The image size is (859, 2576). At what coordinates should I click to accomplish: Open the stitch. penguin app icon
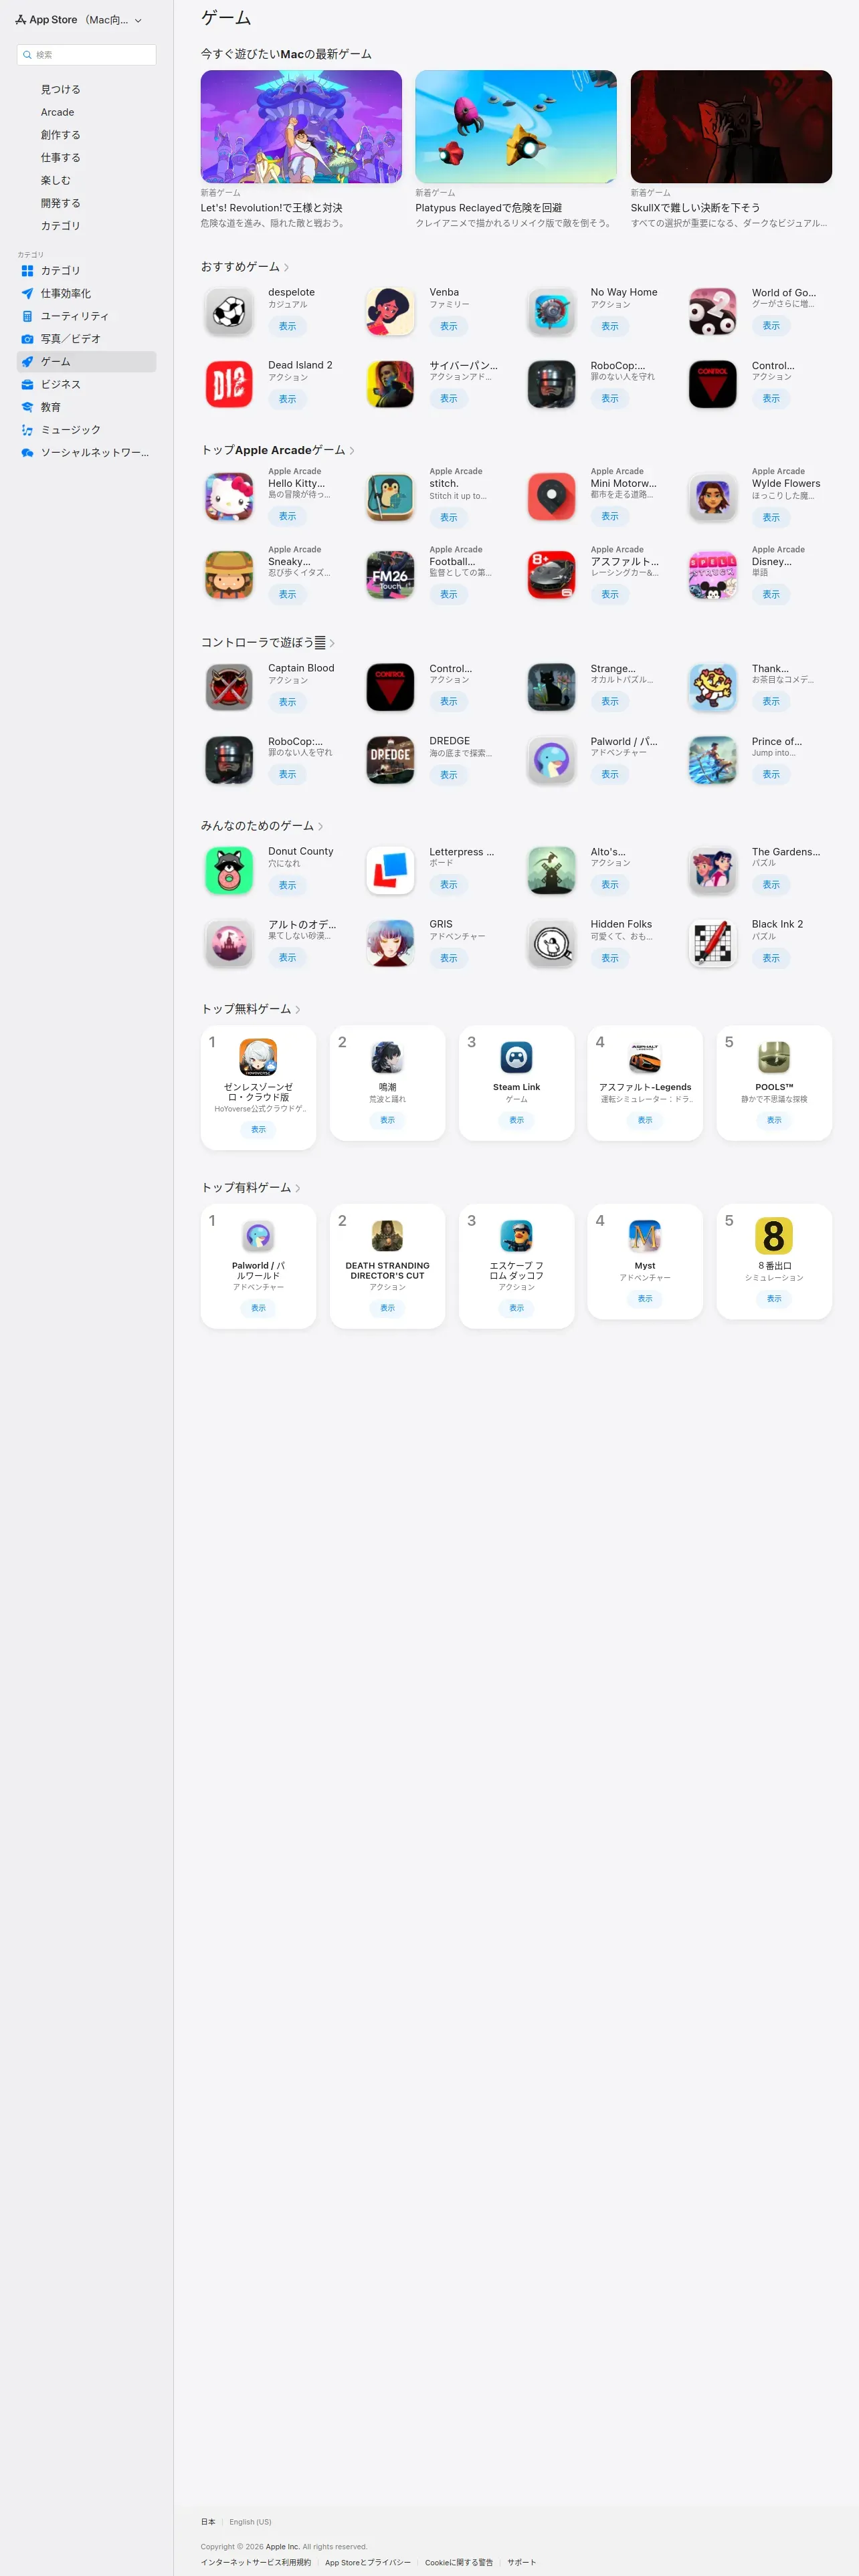pos(390,497)
